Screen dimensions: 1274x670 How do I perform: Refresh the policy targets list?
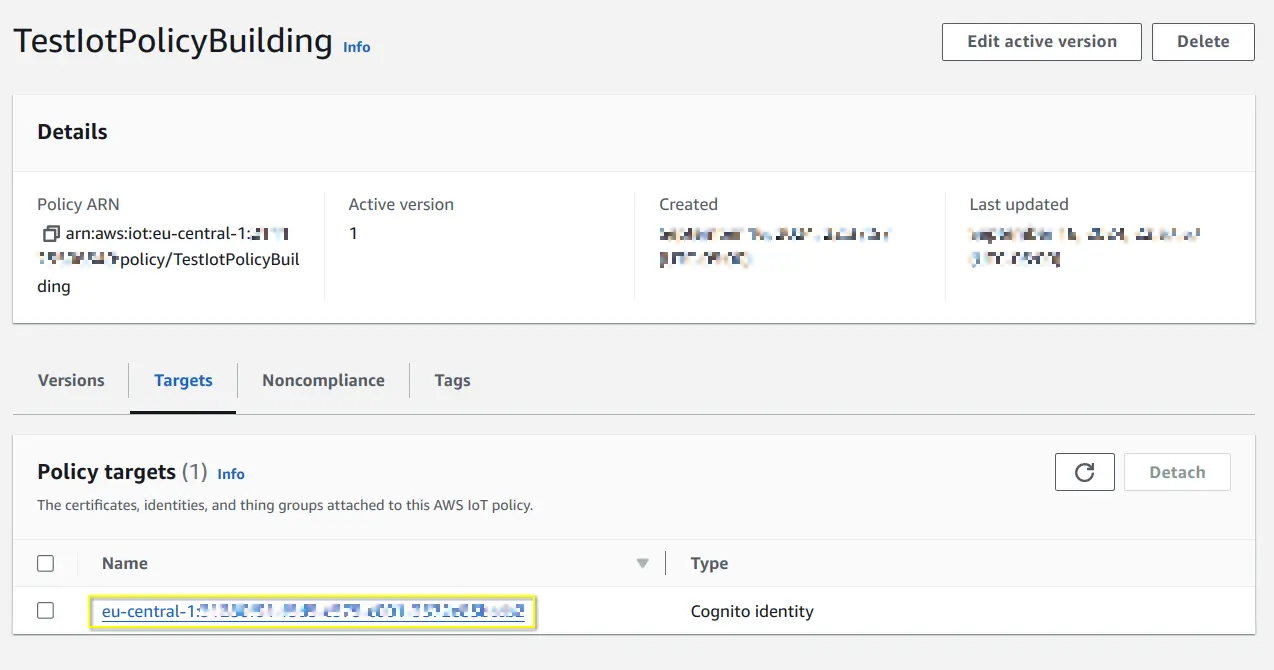[1084, 472]
